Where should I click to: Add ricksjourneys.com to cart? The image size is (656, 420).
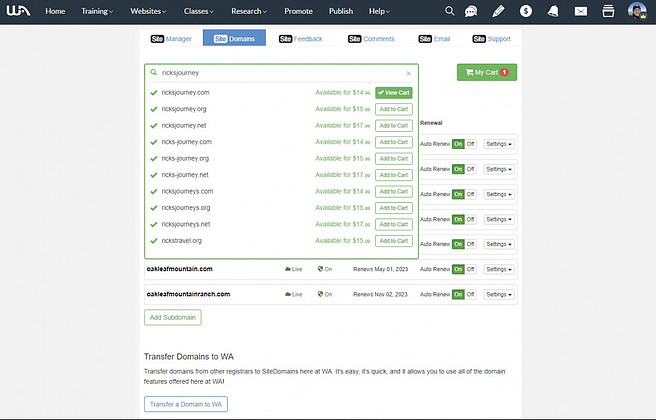(x=394, y=192)
